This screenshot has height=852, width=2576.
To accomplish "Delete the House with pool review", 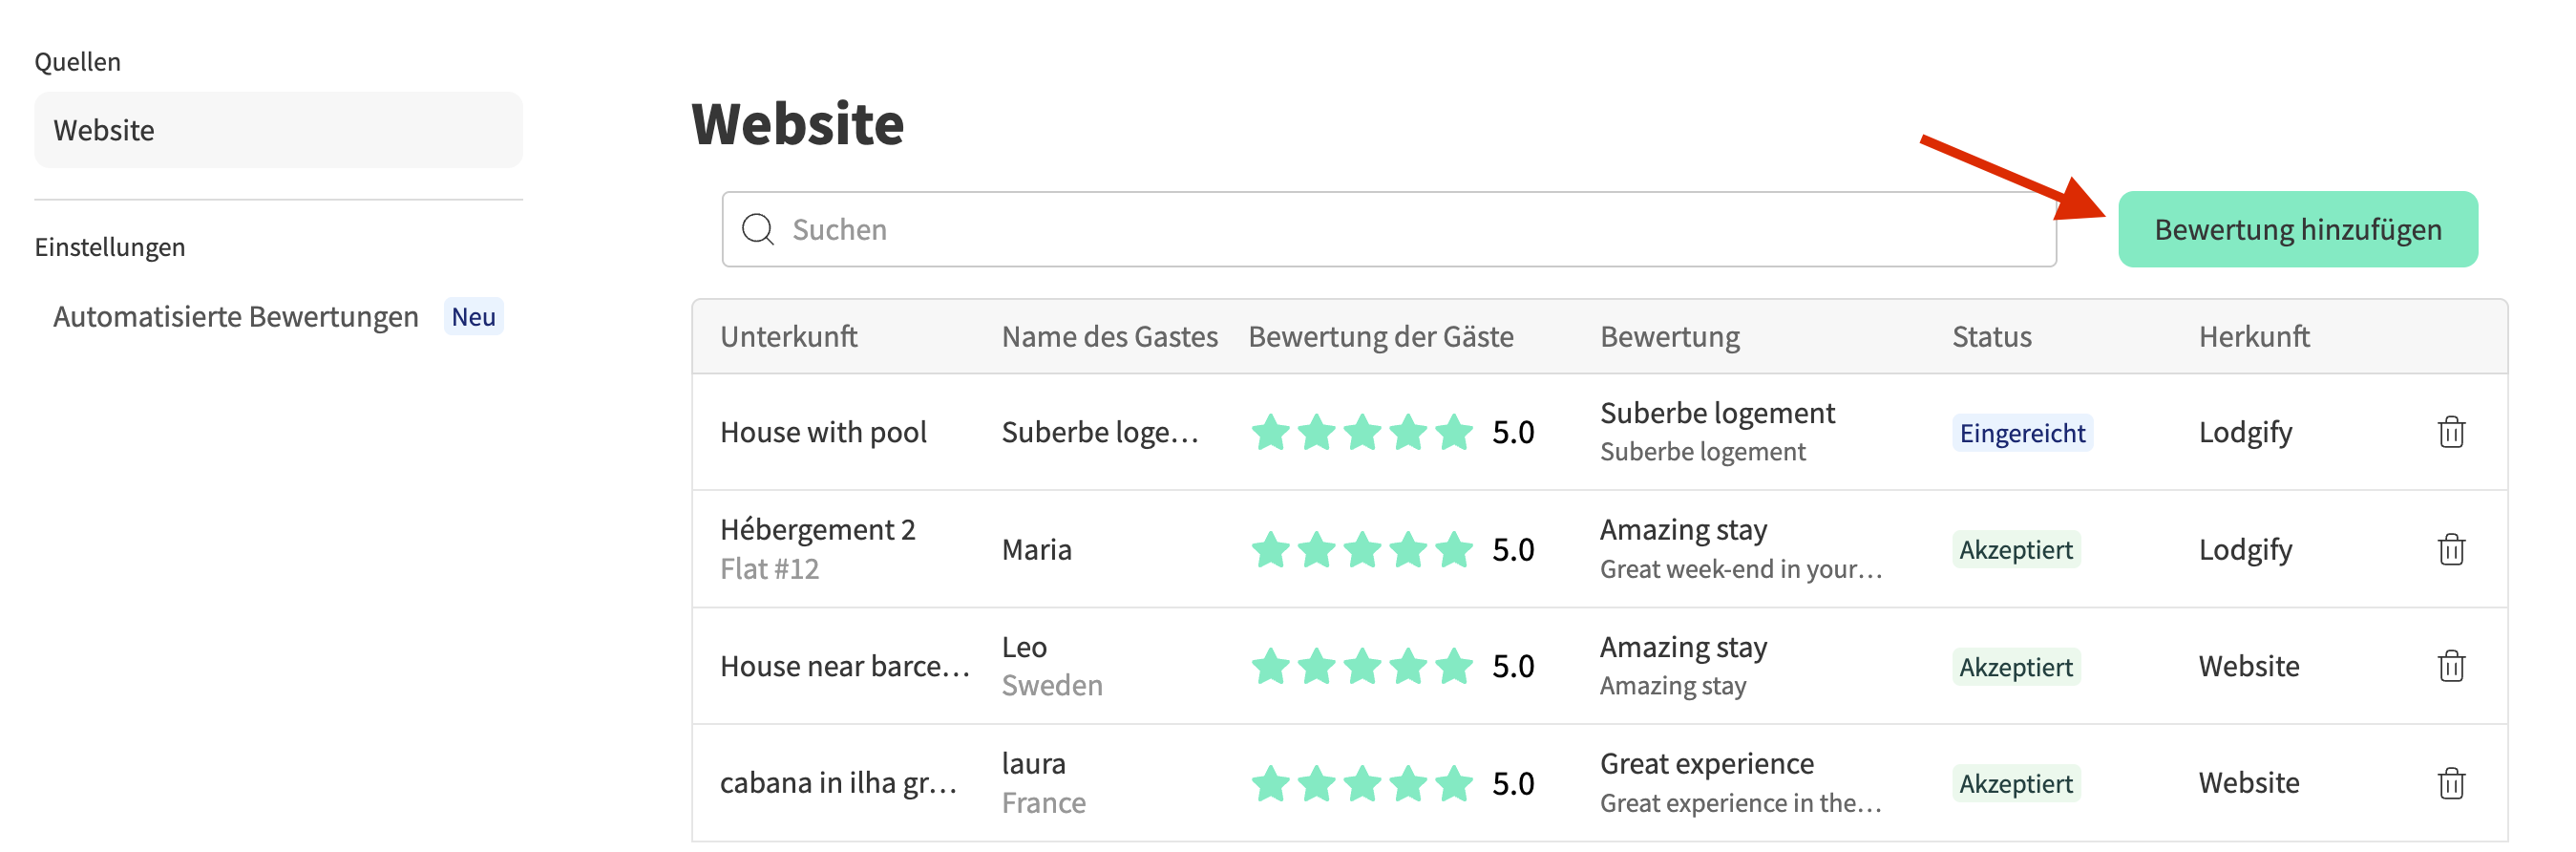I will click(x=2451, y=432).
